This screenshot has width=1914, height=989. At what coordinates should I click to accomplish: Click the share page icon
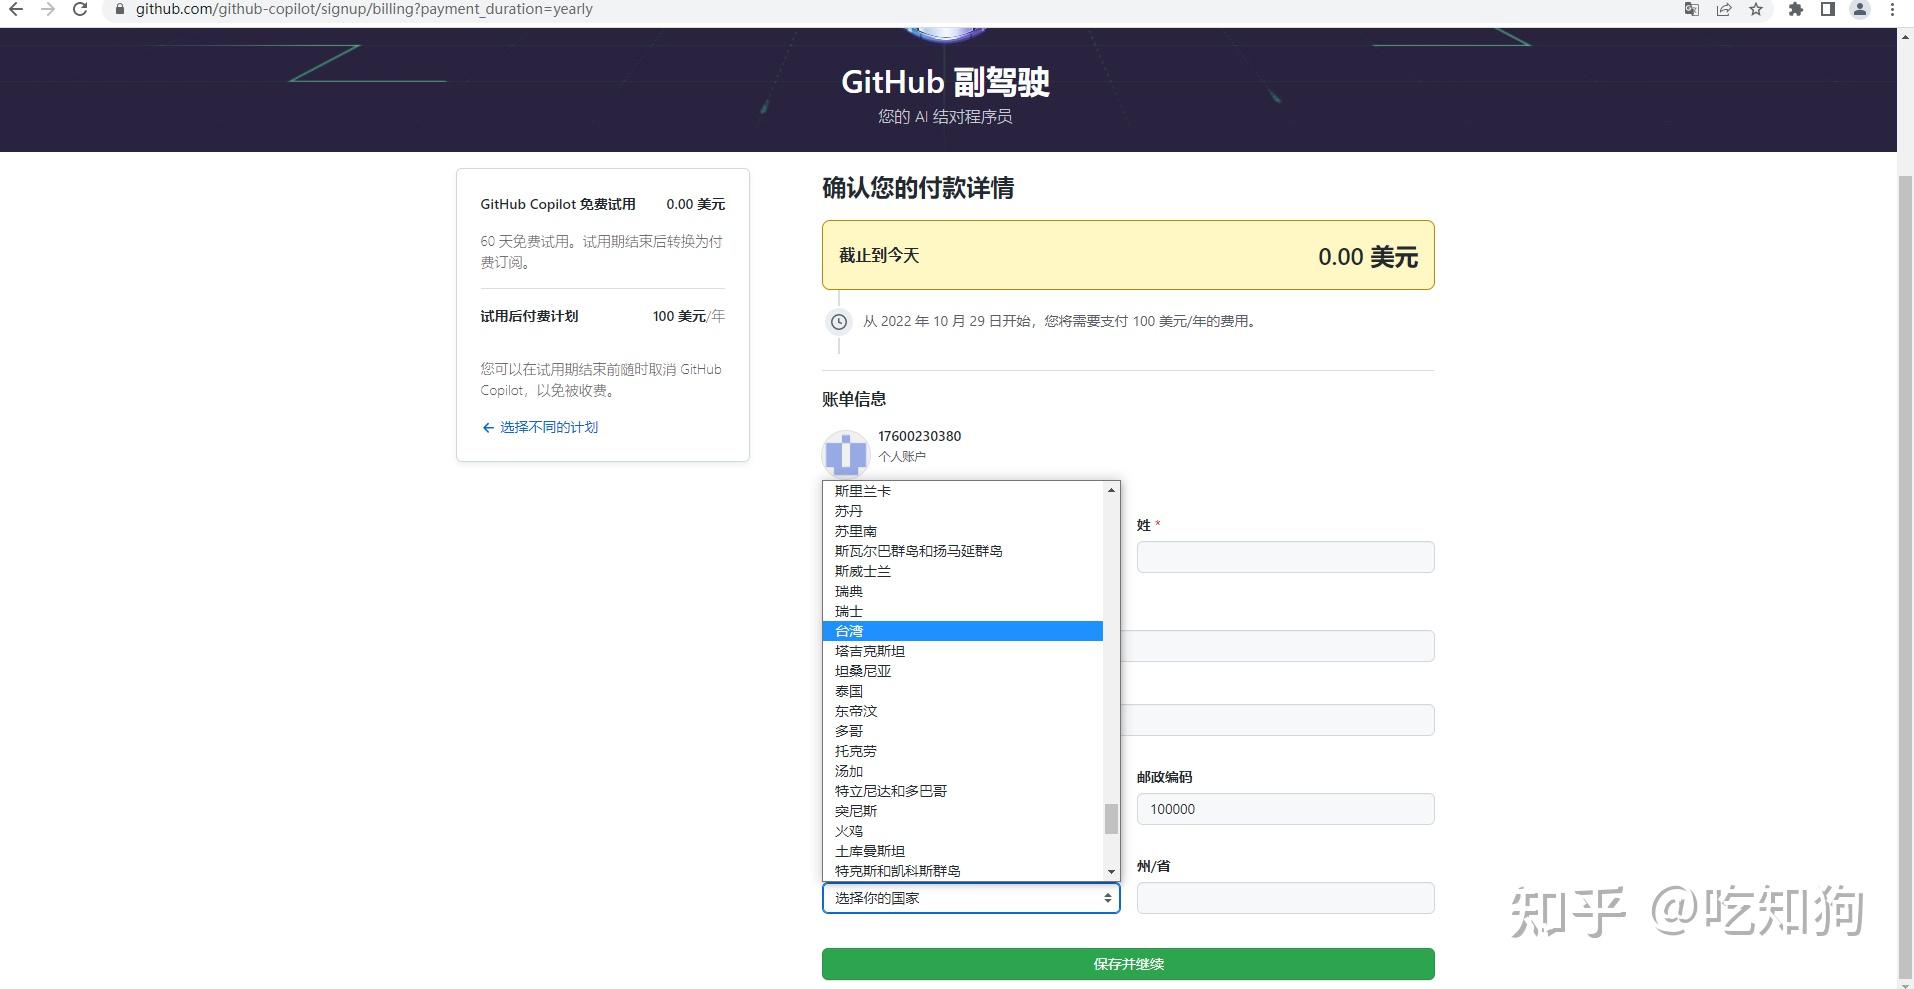tap(1724, 9)
